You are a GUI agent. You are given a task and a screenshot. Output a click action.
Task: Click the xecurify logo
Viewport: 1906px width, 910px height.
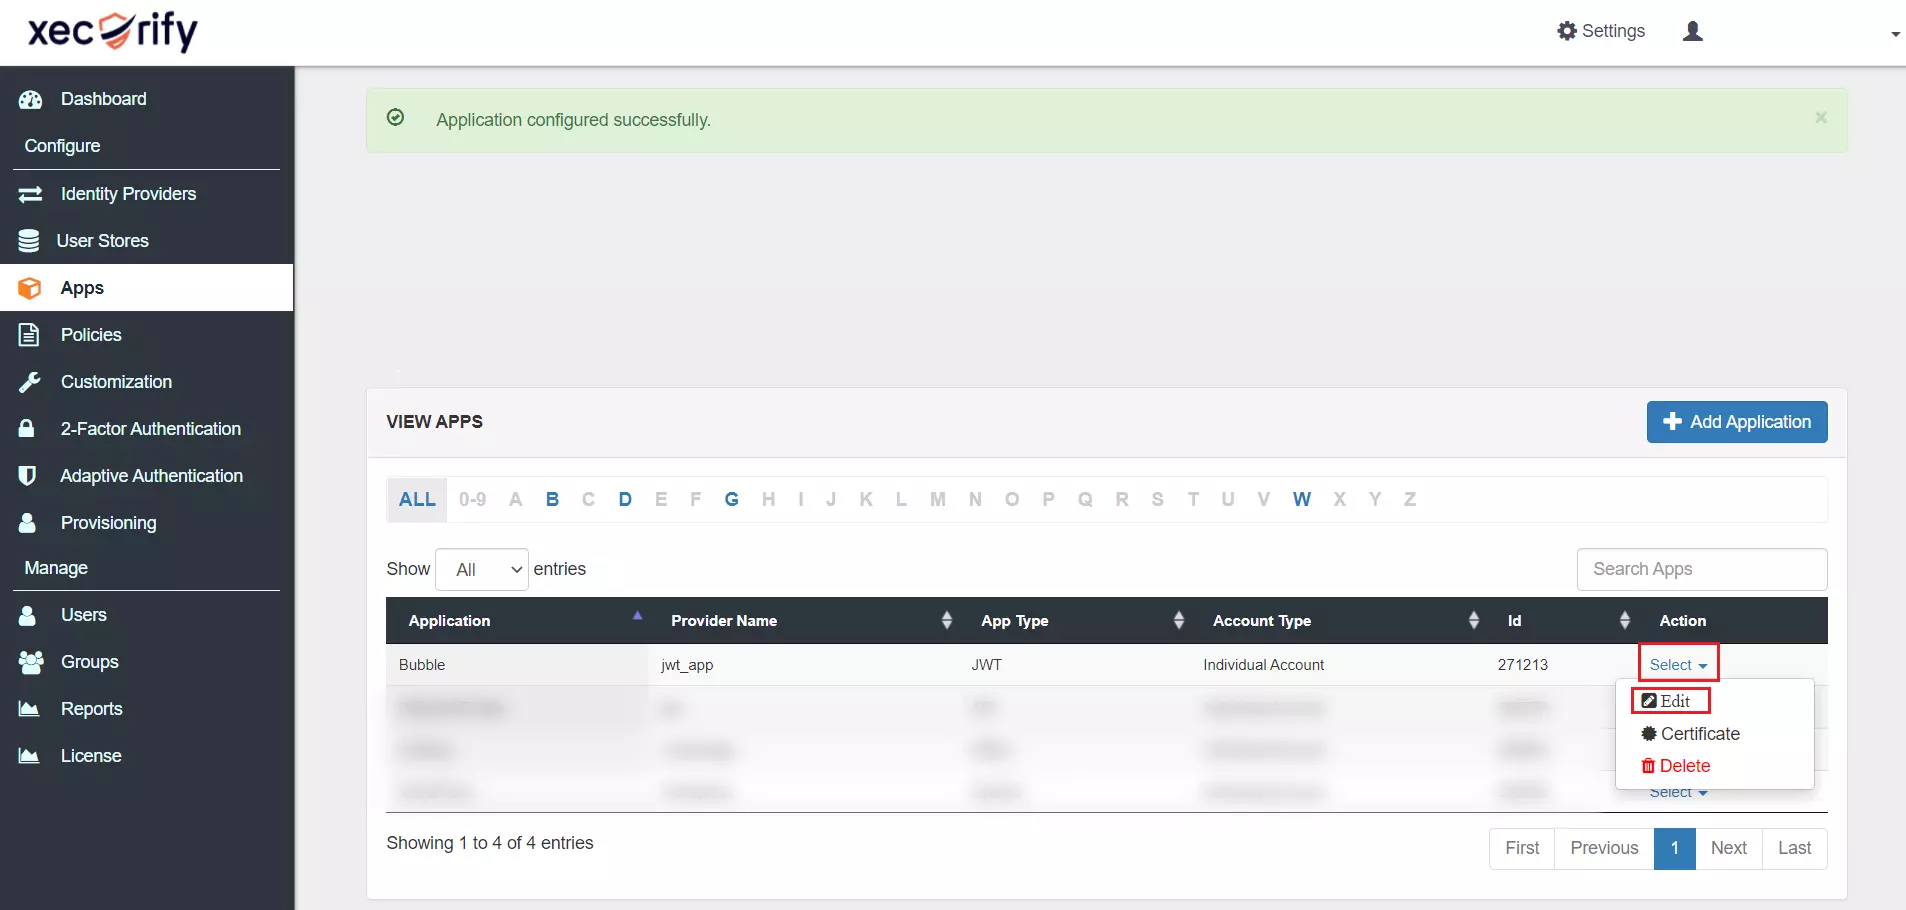(x=112, y=31)
